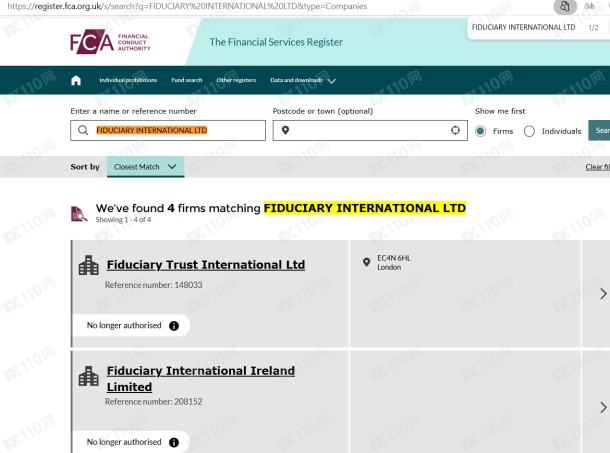The image size is (610, 453).
Task: Click 'The Financial Services Register' heading
Action: [276, 42]
